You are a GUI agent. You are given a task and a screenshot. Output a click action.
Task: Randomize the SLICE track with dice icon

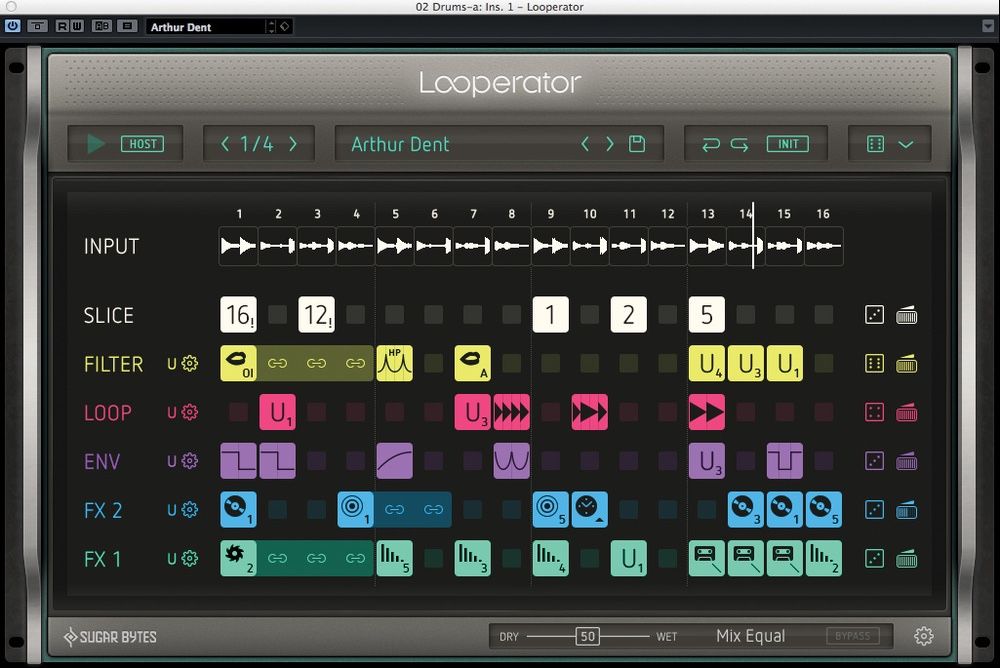coord(874,316)
